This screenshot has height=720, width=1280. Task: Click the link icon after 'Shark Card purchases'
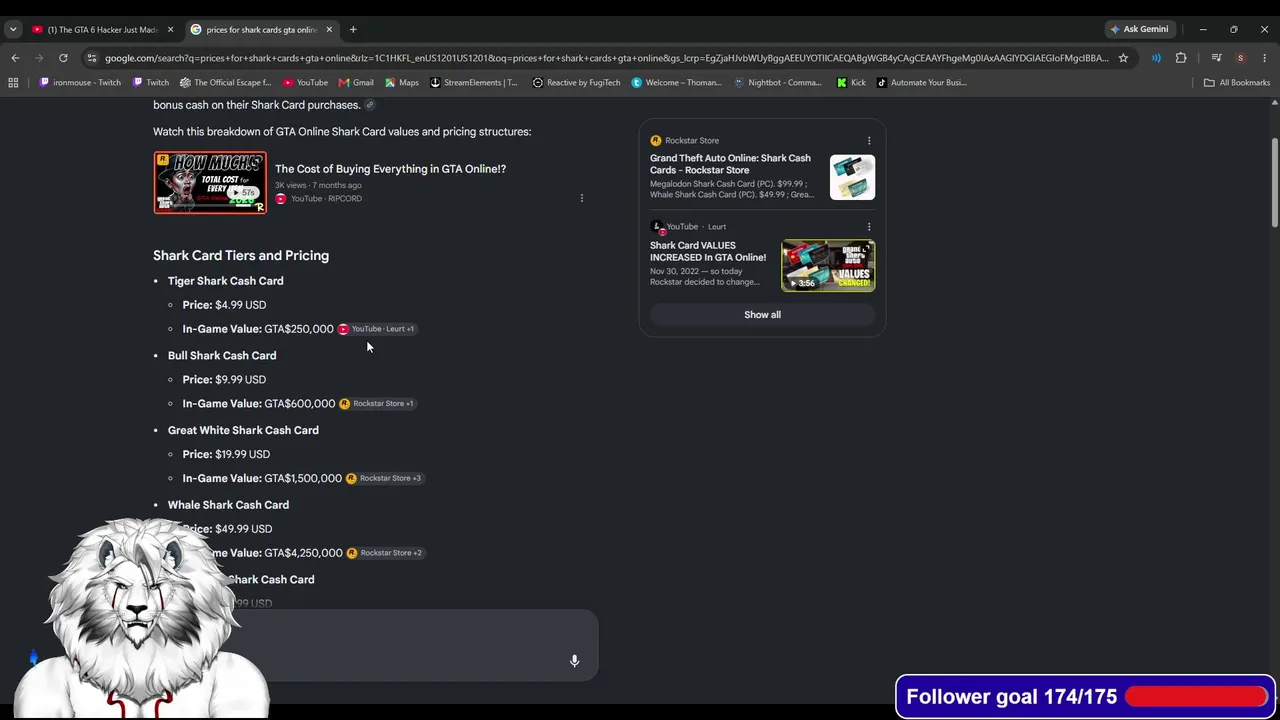[370, 105]
